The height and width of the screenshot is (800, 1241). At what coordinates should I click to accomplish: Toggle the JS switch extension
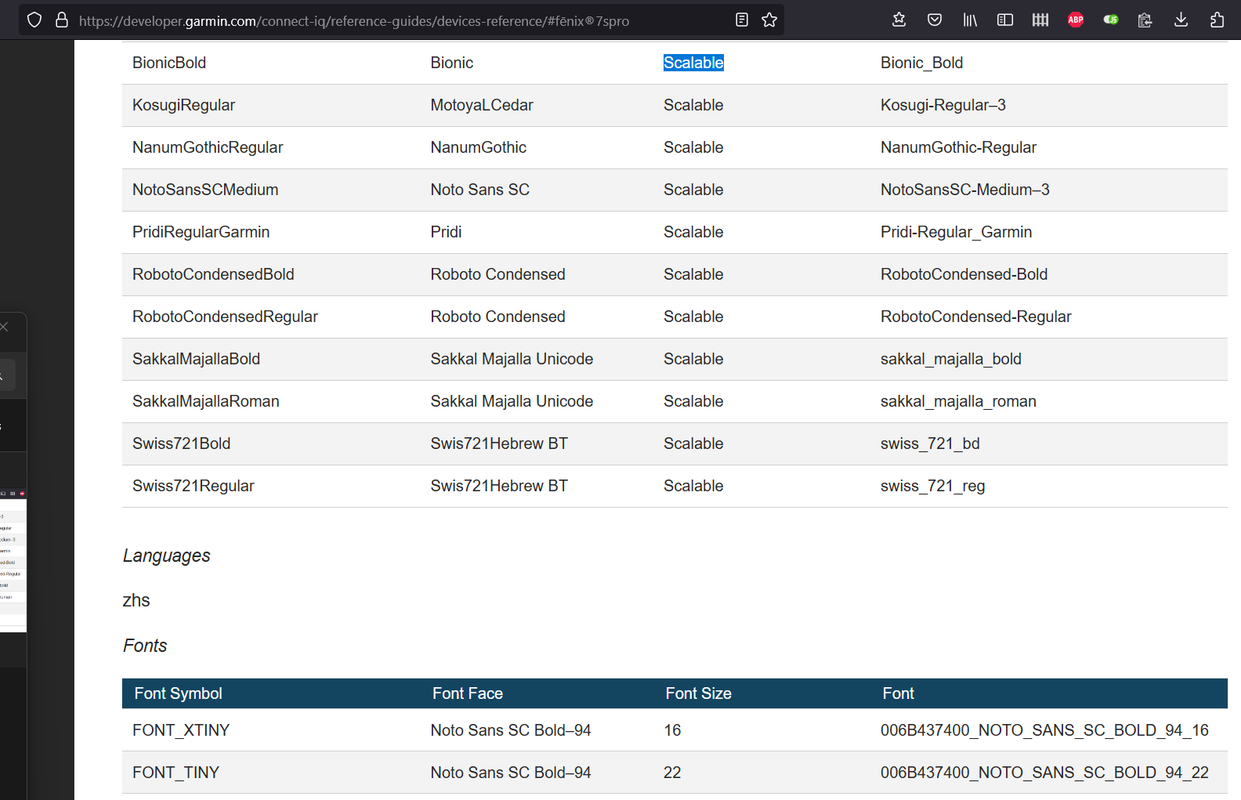tap(1111, 19)
